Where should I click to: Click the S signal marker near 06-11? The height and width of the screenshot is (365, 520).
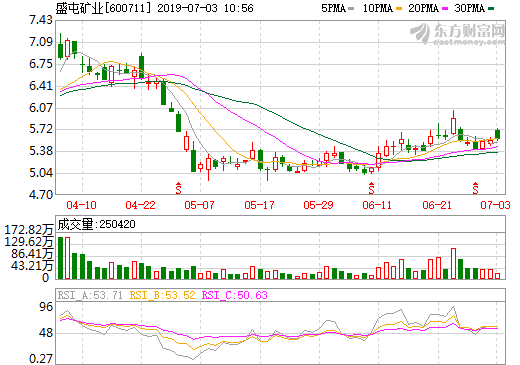(371, 188)
